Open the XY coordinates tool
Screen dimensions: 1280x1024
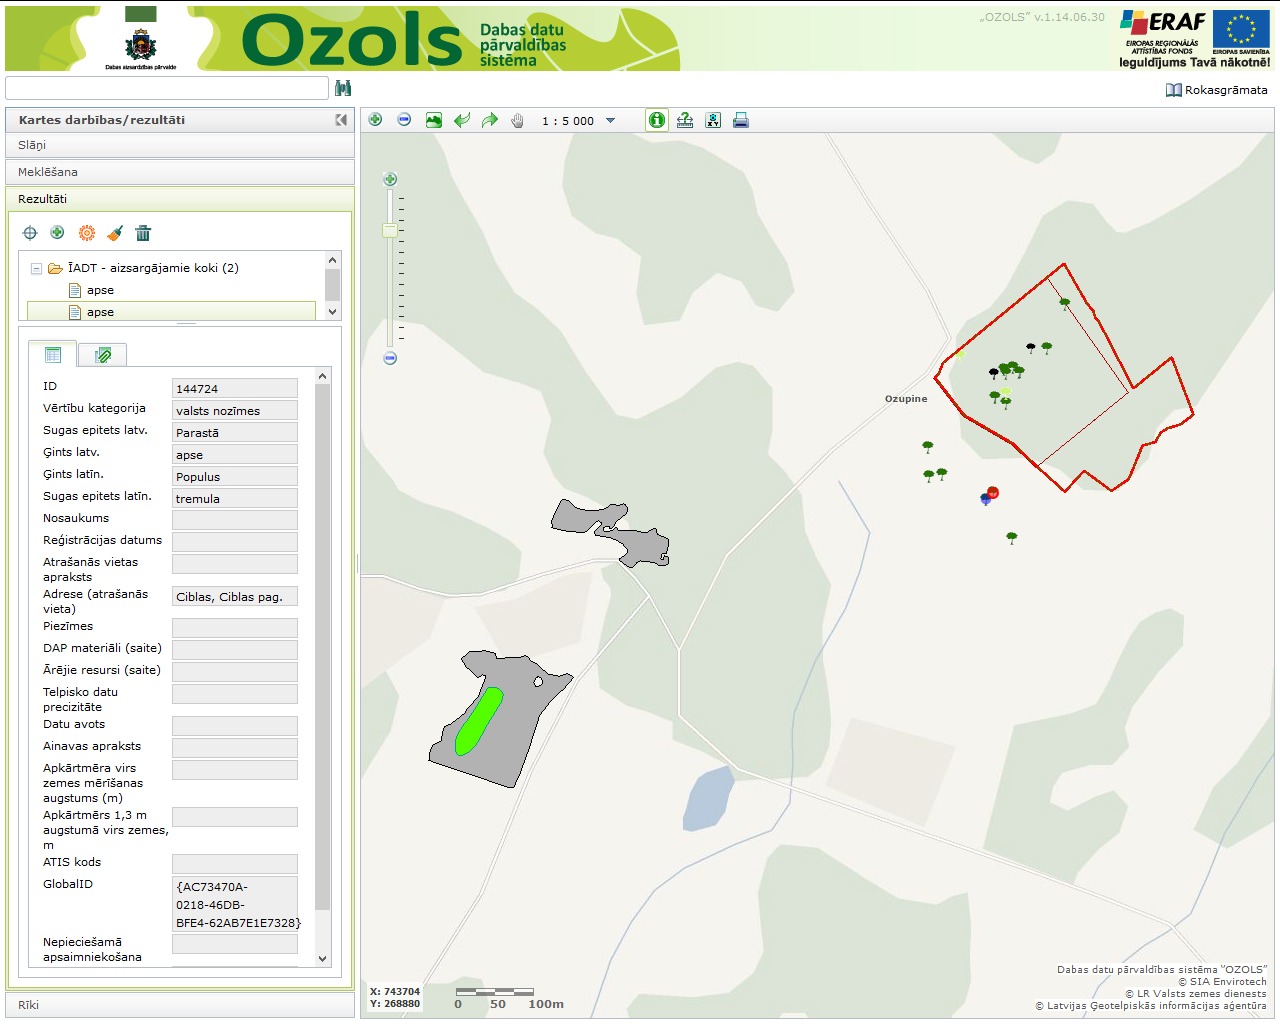click(x=713, y=120)
